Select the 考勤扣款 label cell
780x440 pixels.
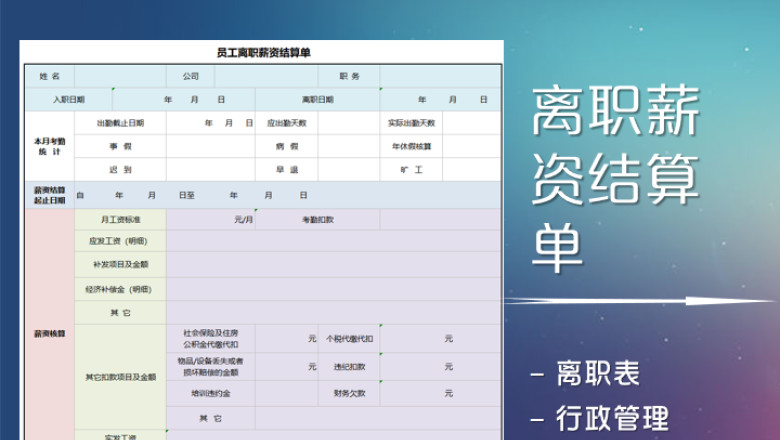(x=317, y=219)
